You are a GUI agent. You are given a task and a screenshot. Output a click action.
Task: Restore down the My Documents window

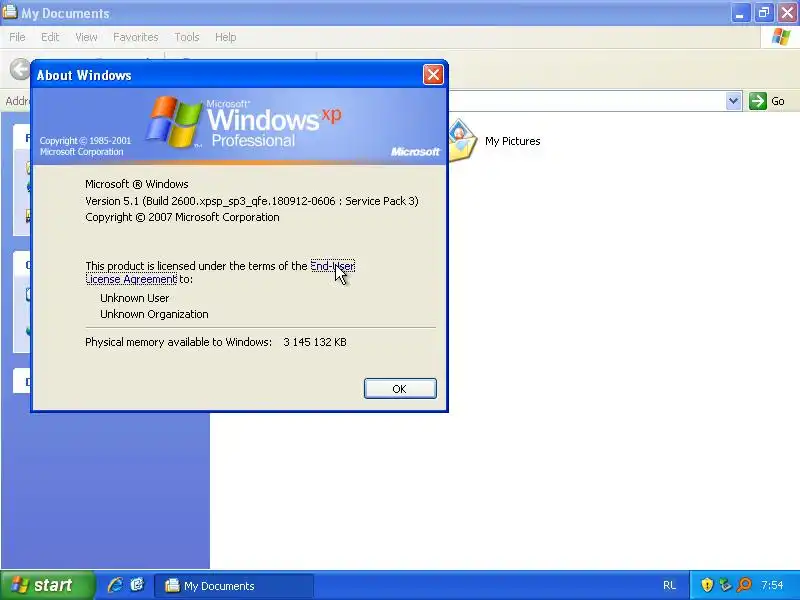point(764,13)
